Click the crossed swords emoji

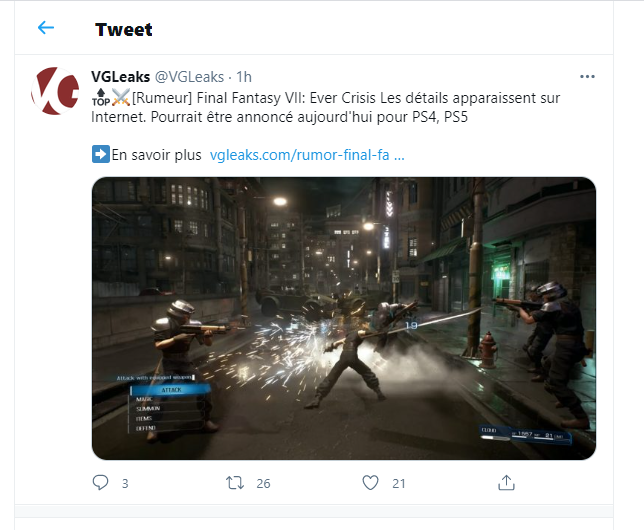121,98
